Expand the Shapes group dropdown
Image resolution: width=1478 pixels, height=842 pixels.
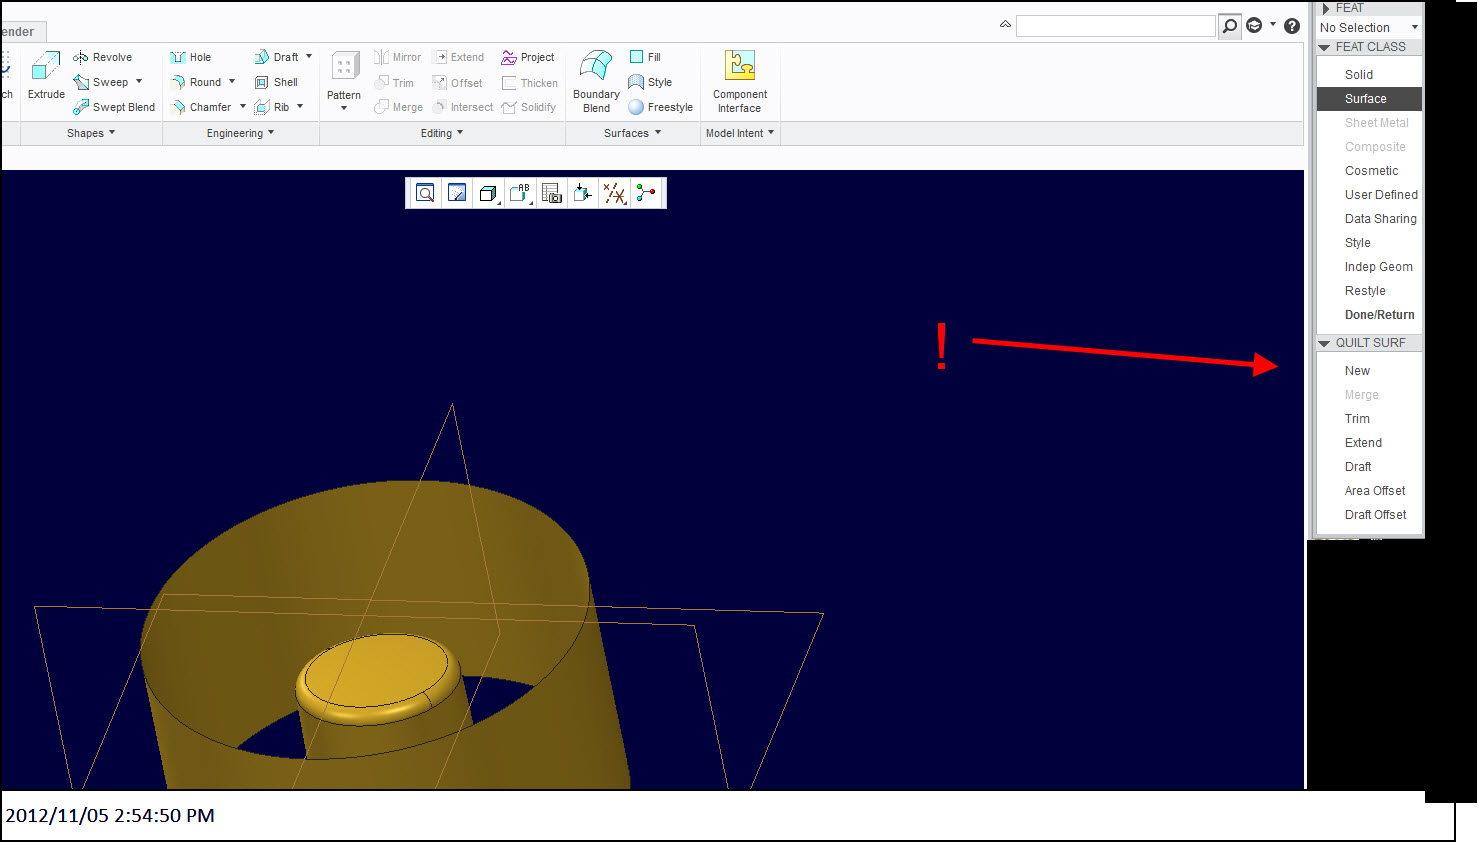[x=91, y=133]
